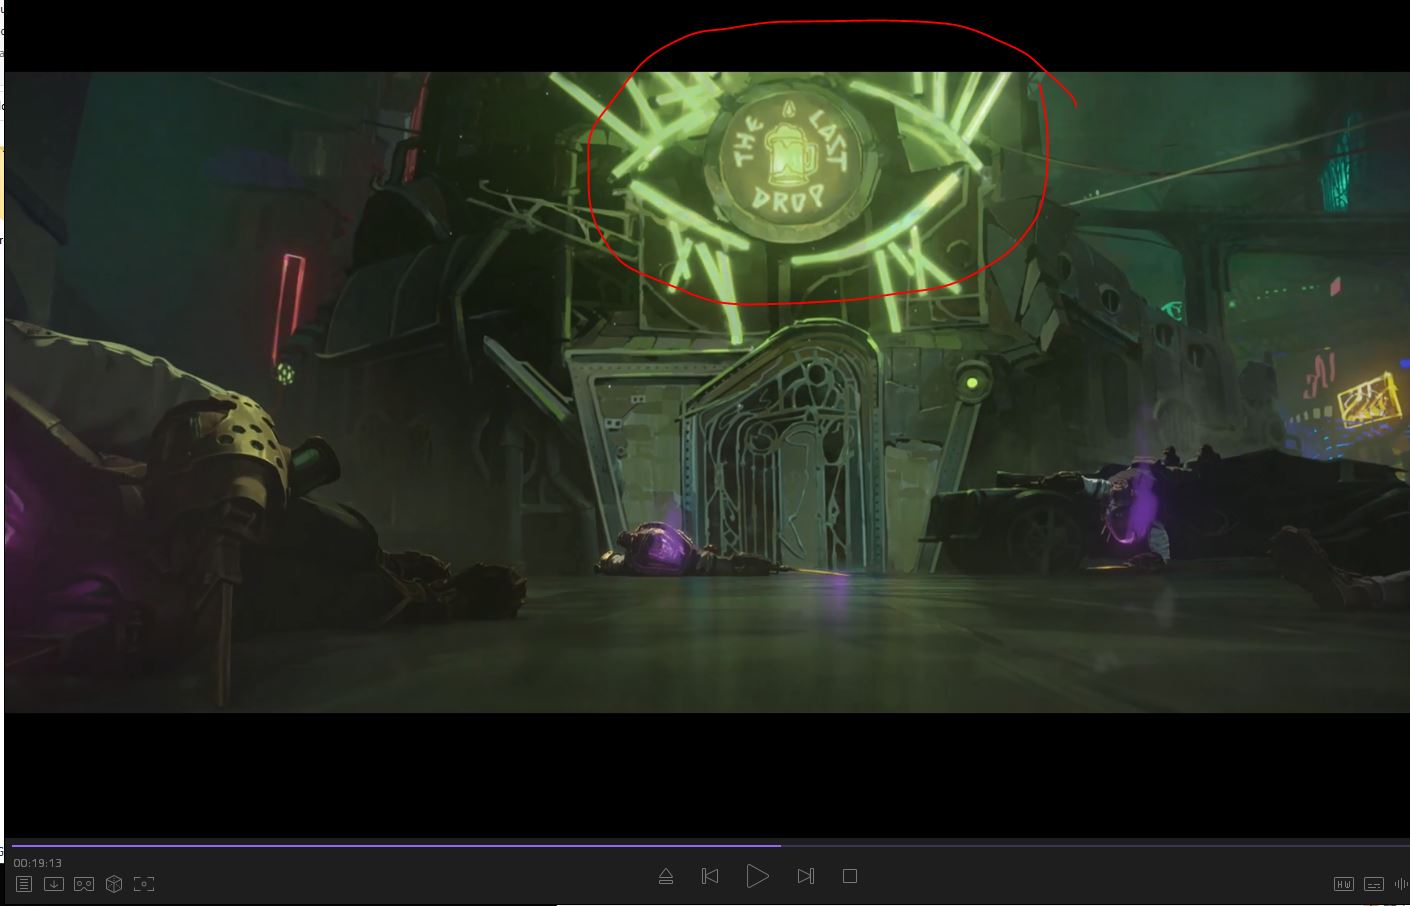This screenshot has width=1410, height=906.
Task: Enable VR goggles viewing mode
Action: [84, 884]
